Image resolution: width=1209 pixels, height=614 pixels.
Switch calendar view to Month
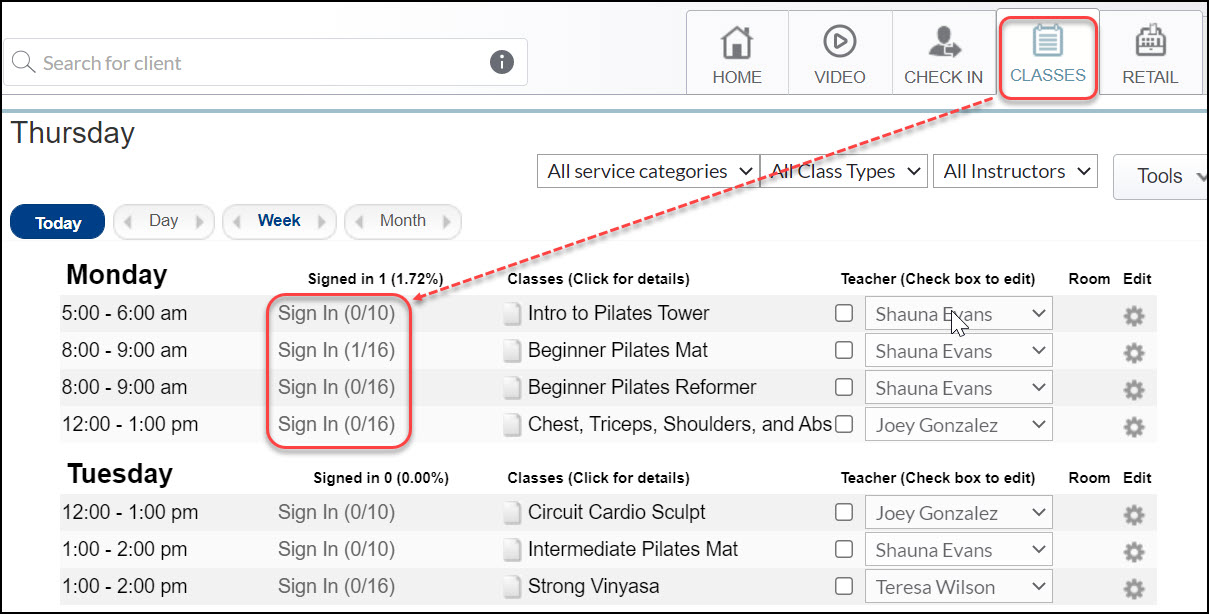click(x=402, y=222)
